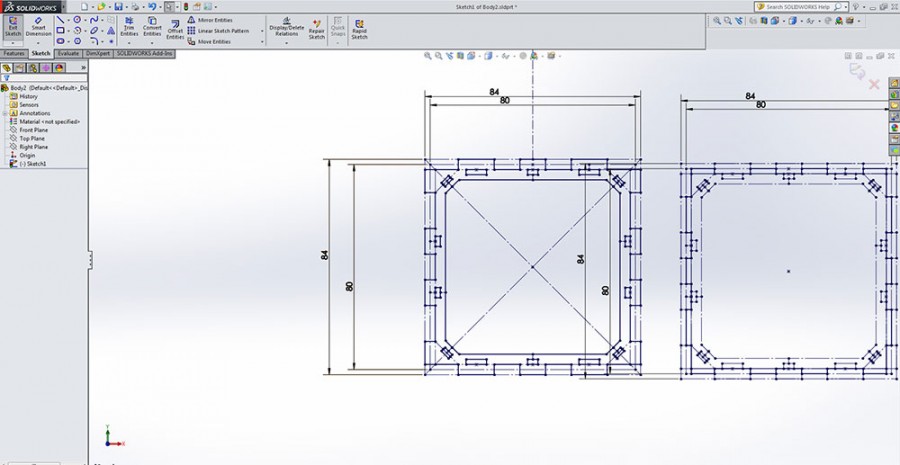Screen dimensions: 900x465
Task: Click the Exit Sketch button
Action: click(x=13, y=27)
